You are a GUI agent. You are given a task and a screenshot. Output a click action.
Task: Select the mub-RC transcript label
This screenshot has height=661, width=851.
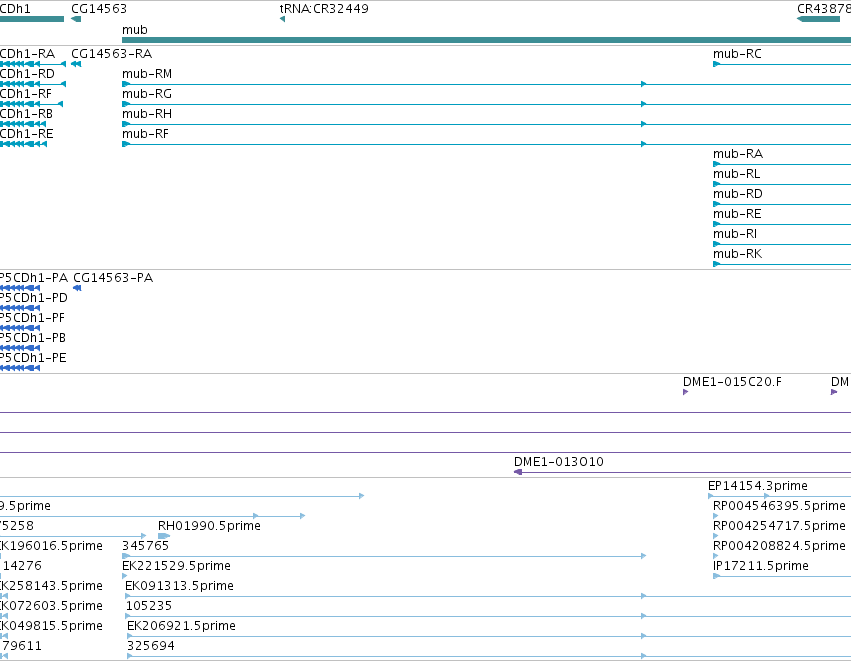coord(737,54)
